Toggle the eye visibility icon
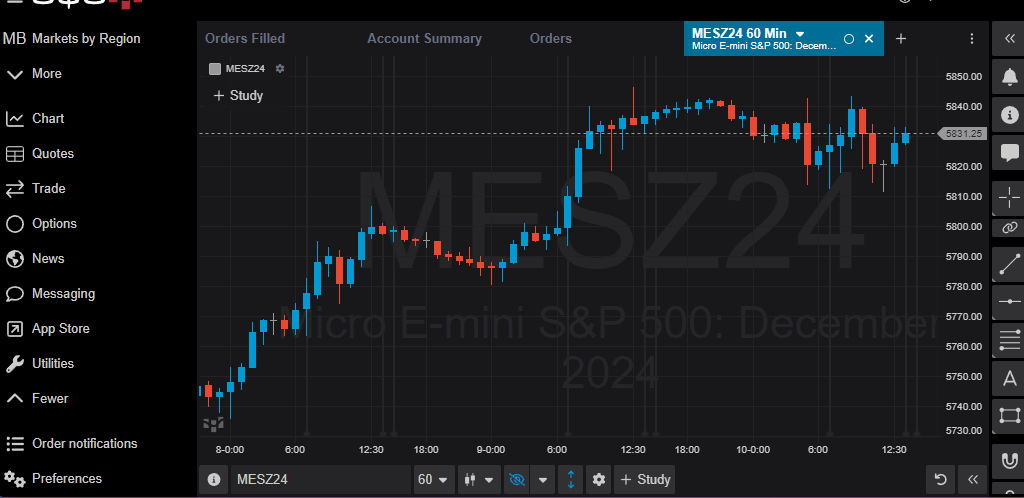 517,480
